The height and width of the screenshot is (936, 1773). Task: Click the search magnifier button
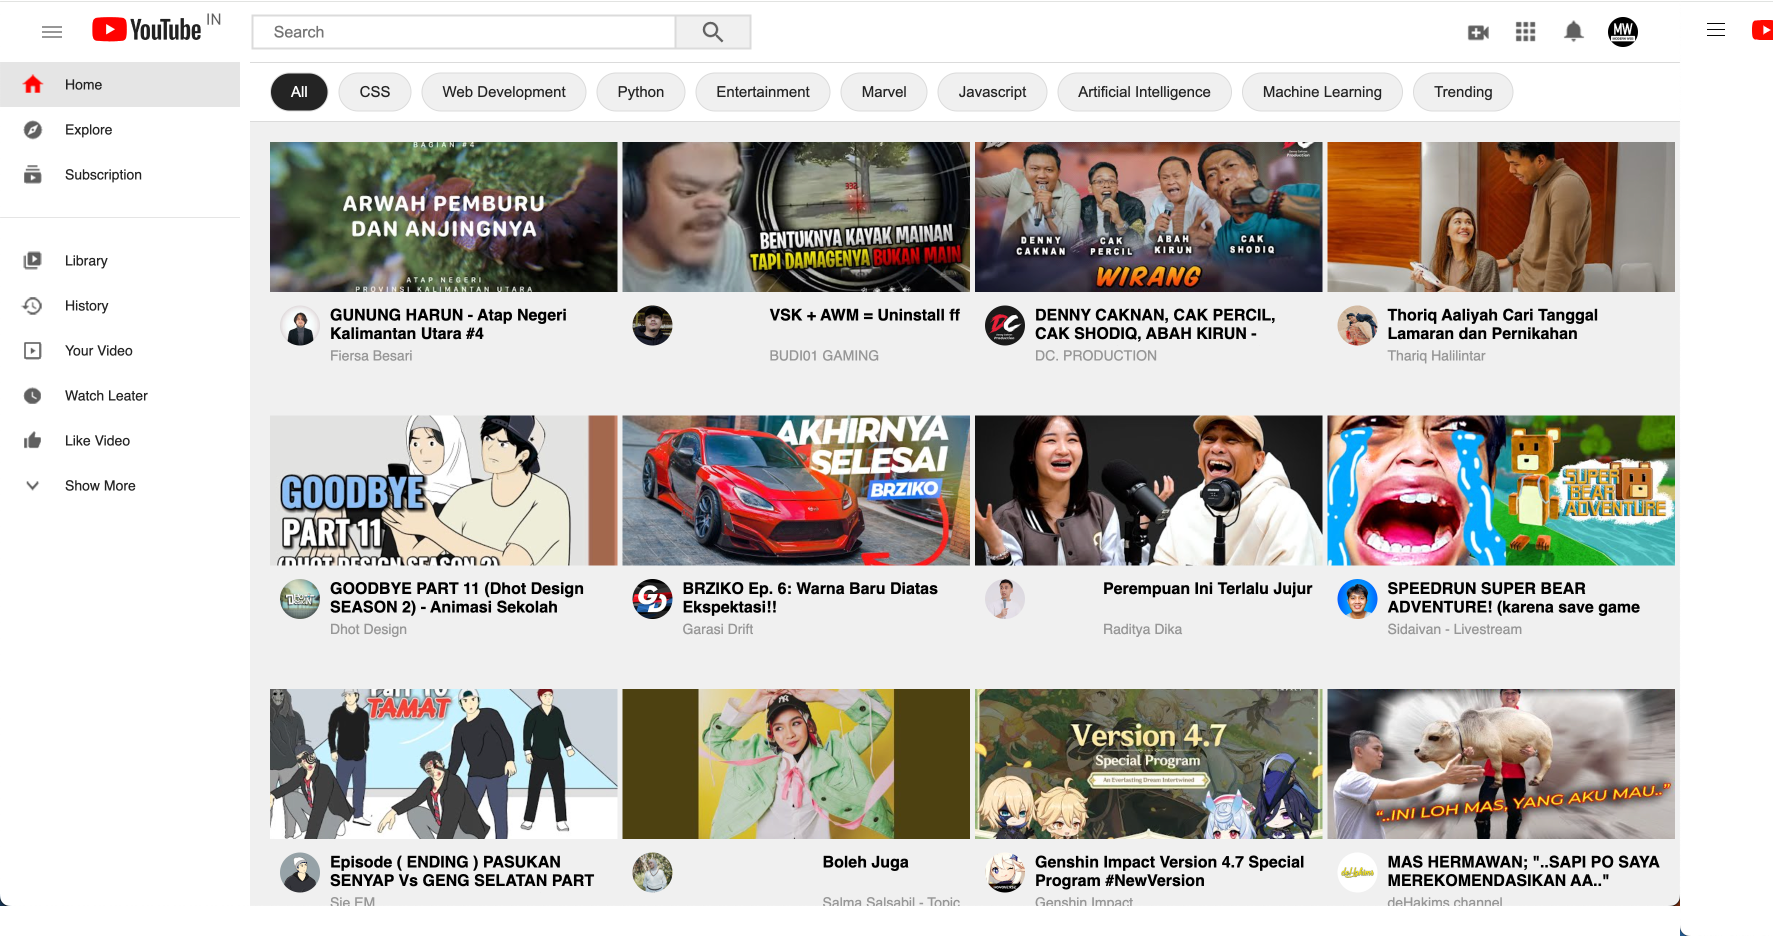click(x=712, y=32)
